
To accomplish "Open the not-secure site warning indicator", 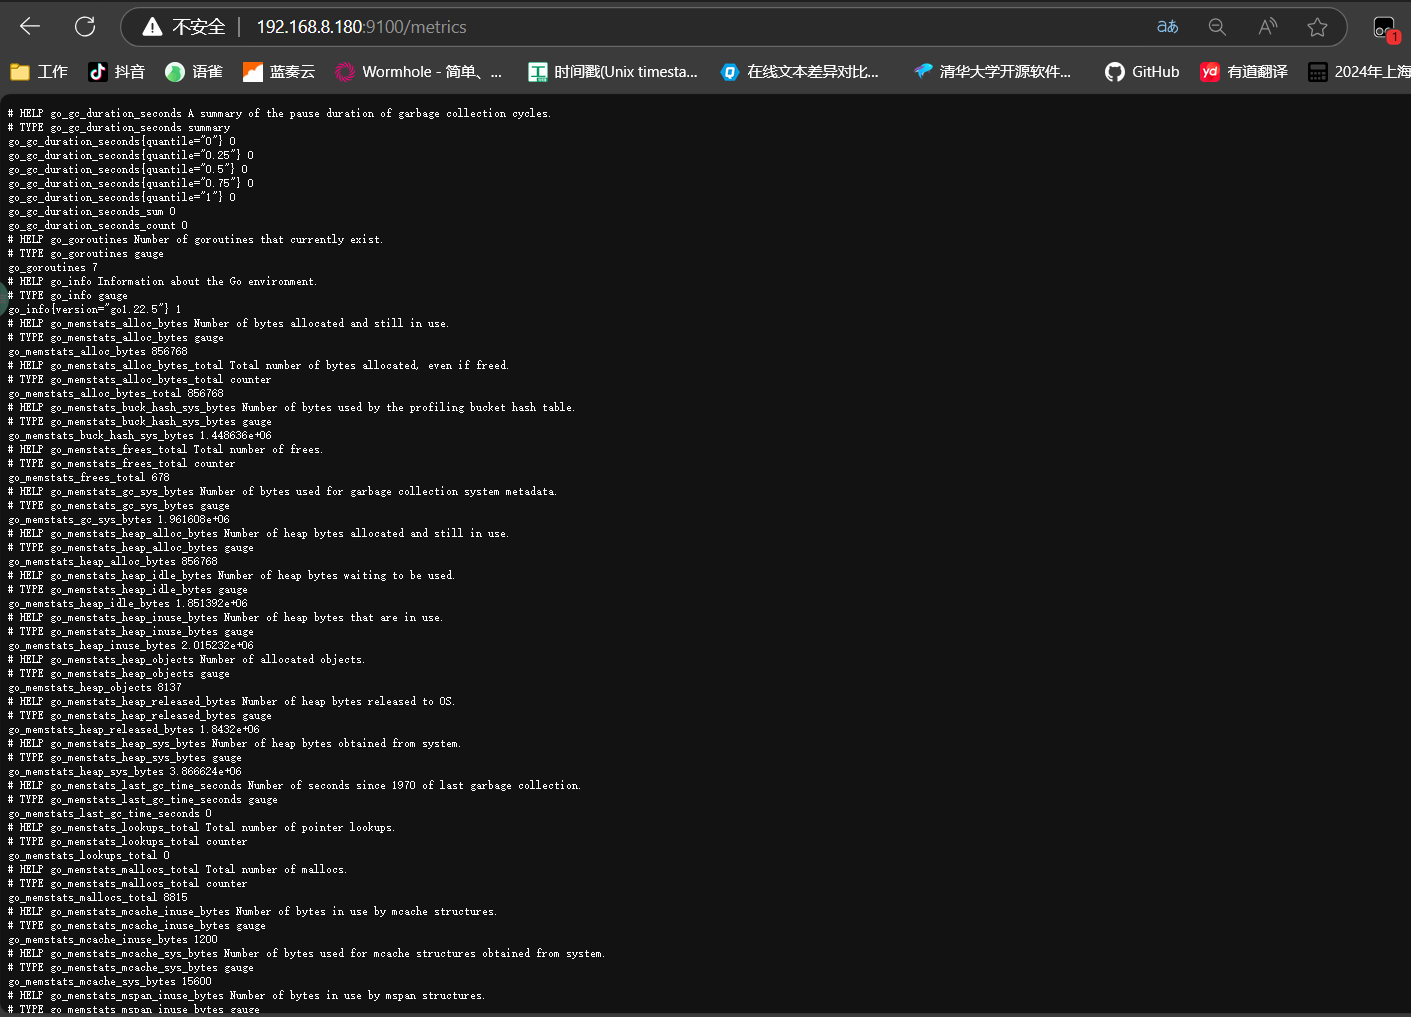I will [184, 27].
